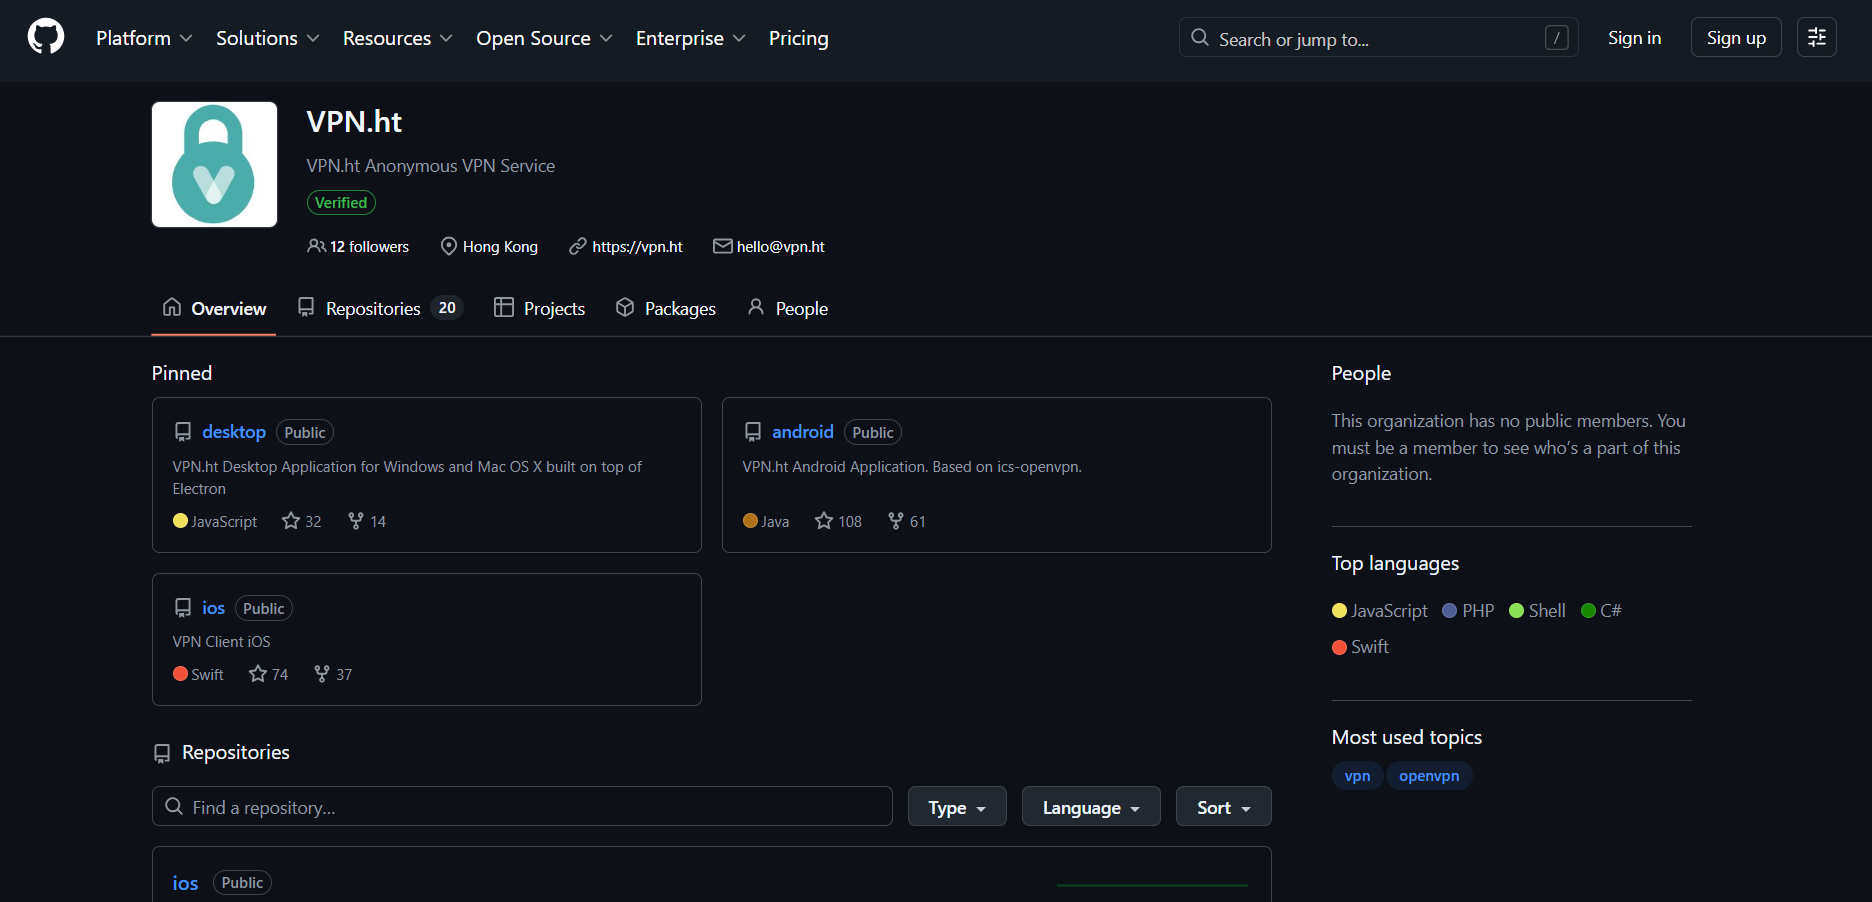This screenshot has height=902, width=1872.
Task: Click the fork icon showing 37
Action: (322, 674)
